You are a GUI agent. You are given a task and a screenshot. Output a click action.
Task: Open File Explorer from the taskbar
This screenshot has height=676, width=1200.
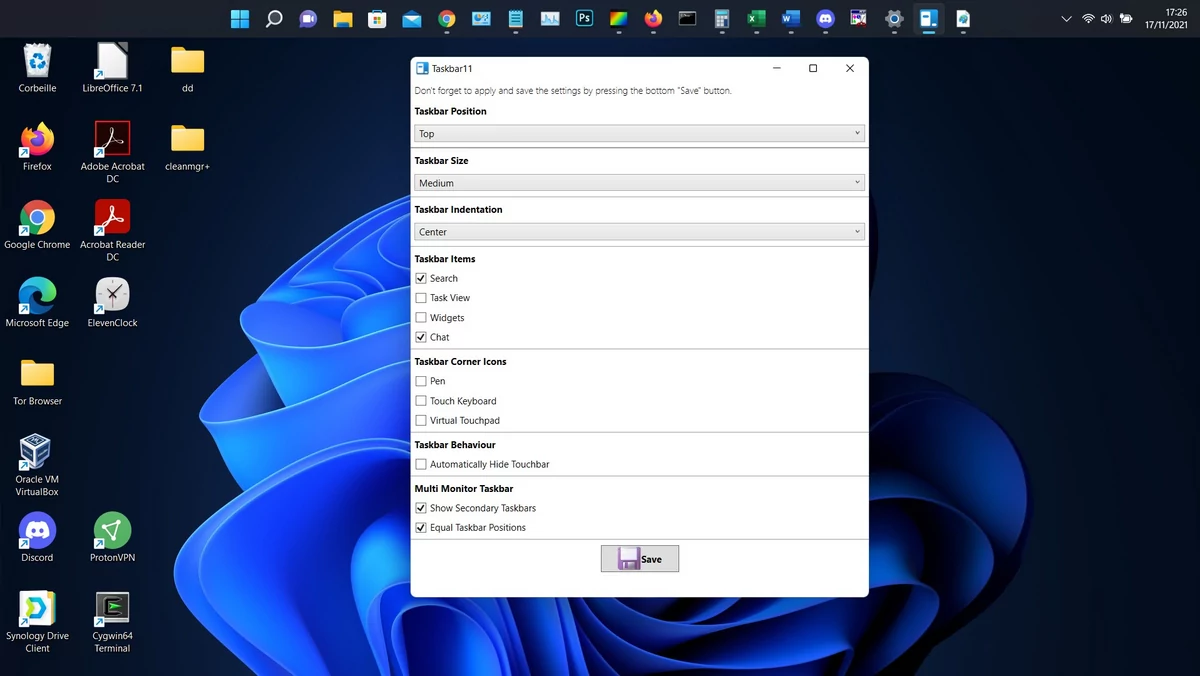[343, 18]
